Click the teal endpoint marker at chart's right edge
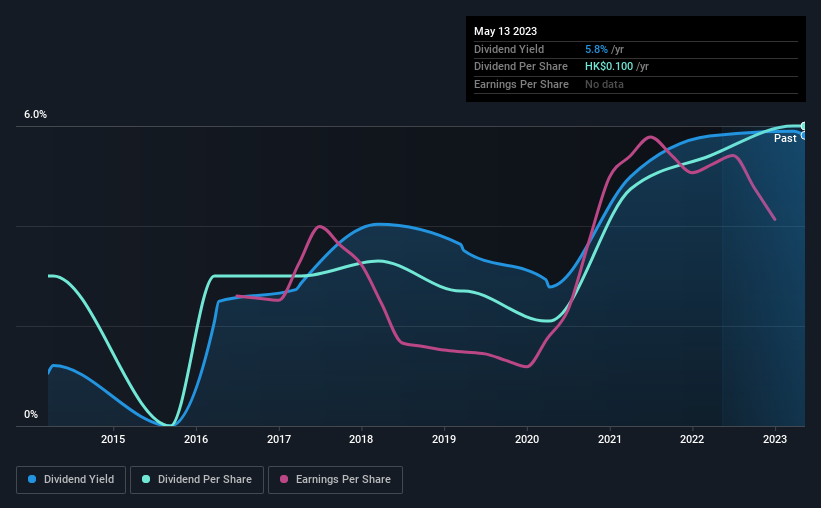The width and height of the screenshot is (821, 508). coord(803,126)
